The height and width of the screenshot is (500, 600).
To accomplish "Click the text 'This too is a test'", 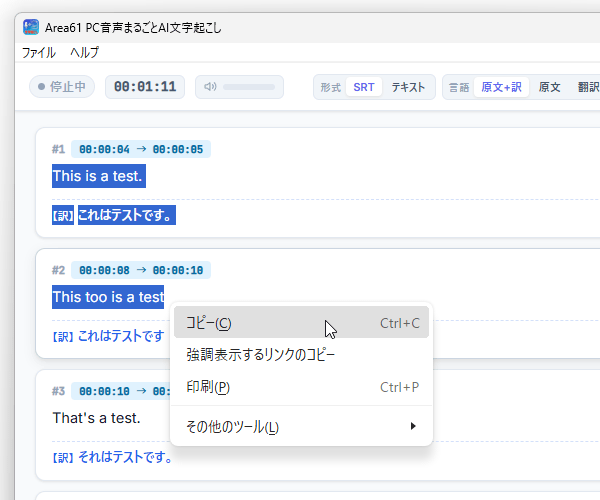I will coord(108,297).
